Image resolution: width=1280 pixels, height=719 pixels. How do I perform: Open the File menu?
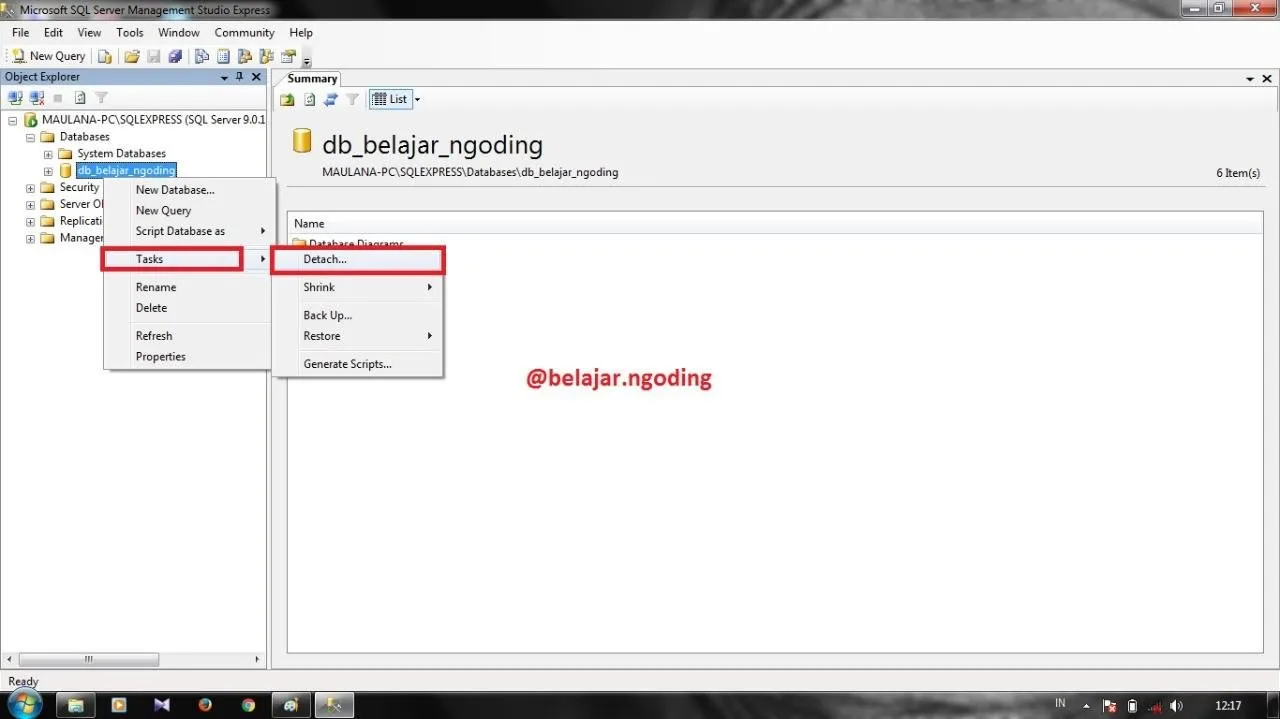[x=20, y=33]
